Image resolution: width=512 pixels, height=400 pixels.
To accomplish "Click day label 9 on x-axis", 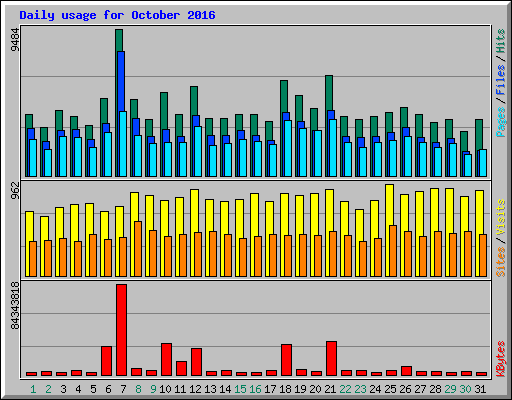I will (153, 389).
